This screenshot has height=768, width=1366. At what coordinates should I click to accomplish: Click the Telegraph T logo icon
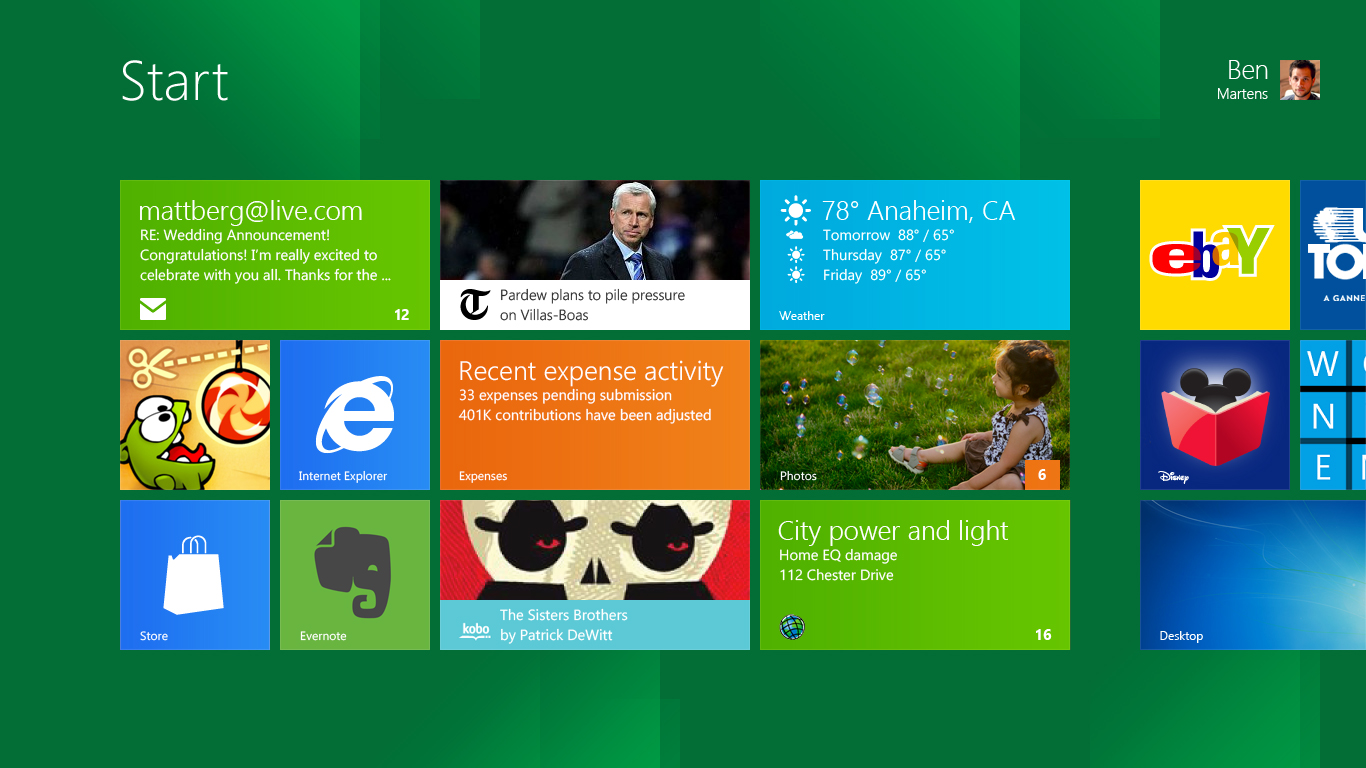point(475,304)
